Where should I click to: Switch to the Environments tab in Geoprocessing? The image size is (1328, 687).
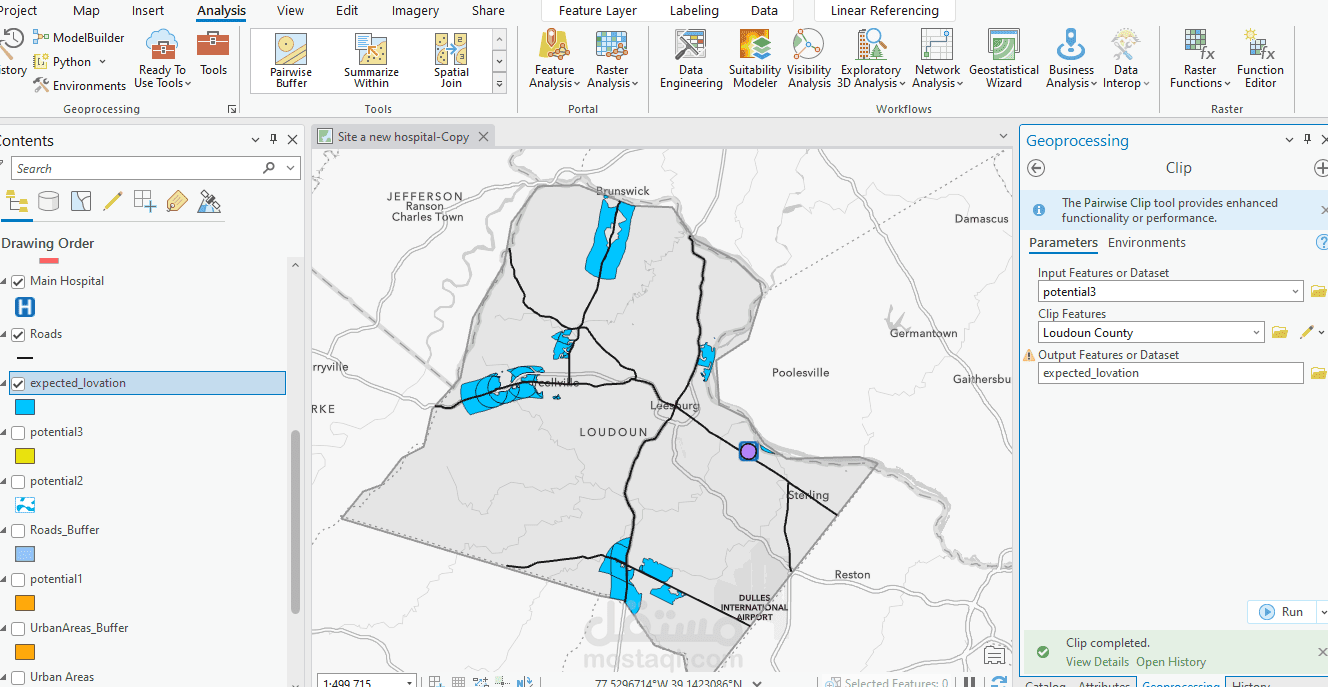(x=1146, y=243)
